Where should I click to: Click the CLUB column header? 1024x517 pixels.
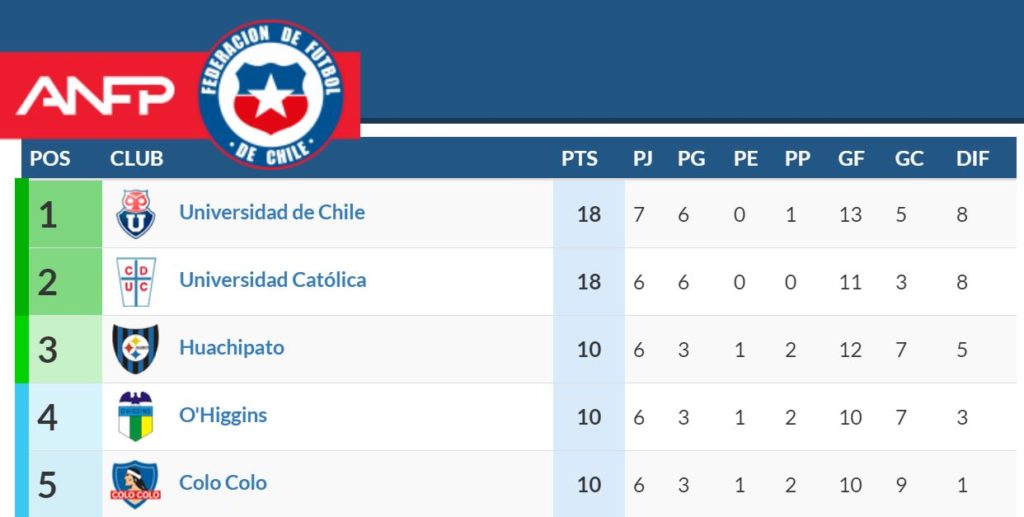coord(137,158)
